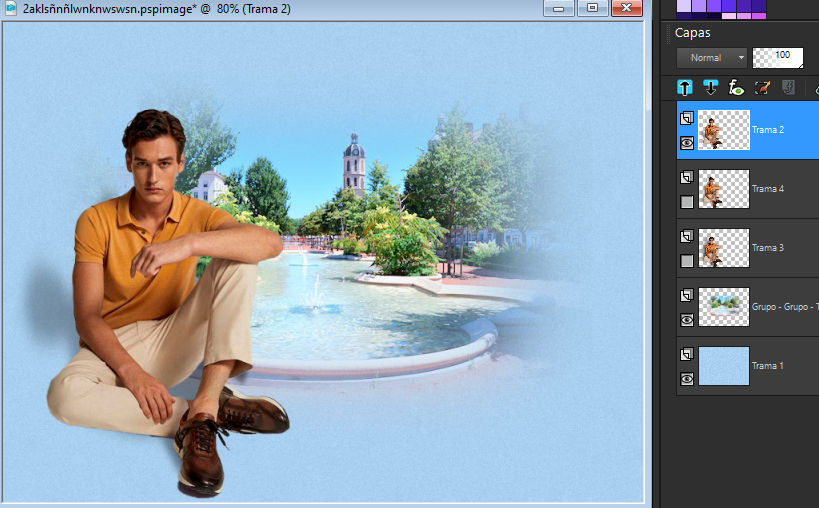Click the edit selection icon in Capas toolbar
This screenshot has width=819, height=508.
(x=762, y=88)
